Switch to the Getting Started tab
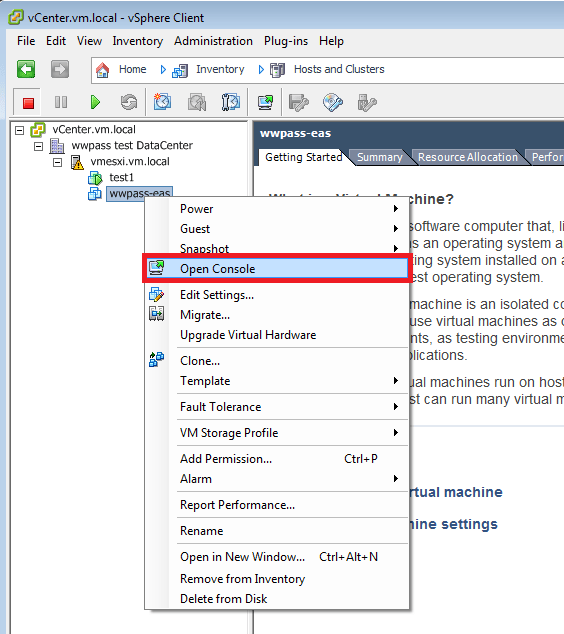The image size is (564, 634). point(304,157)
